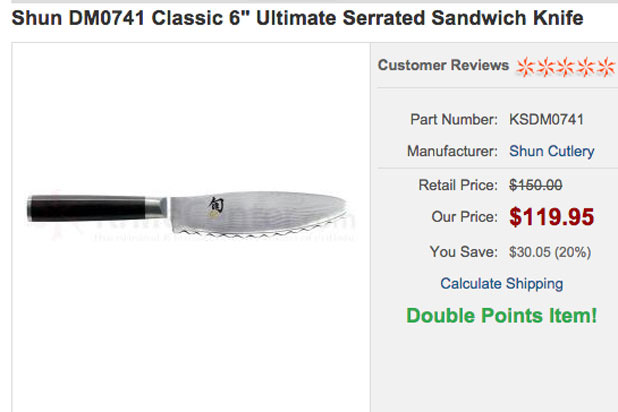Select the third rating star
Viewport: 618px width, 412px height.
[564, 67]
